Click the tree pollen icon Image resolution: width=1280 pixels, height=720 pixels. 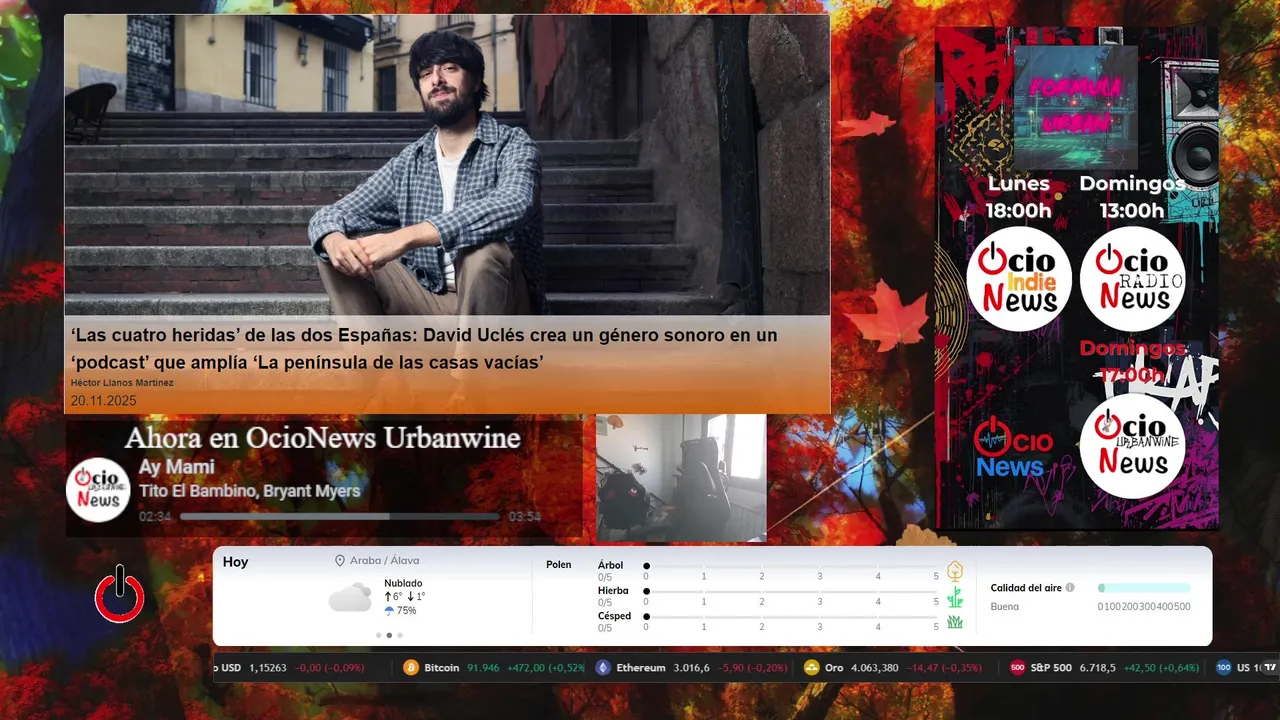coord(955,571)
